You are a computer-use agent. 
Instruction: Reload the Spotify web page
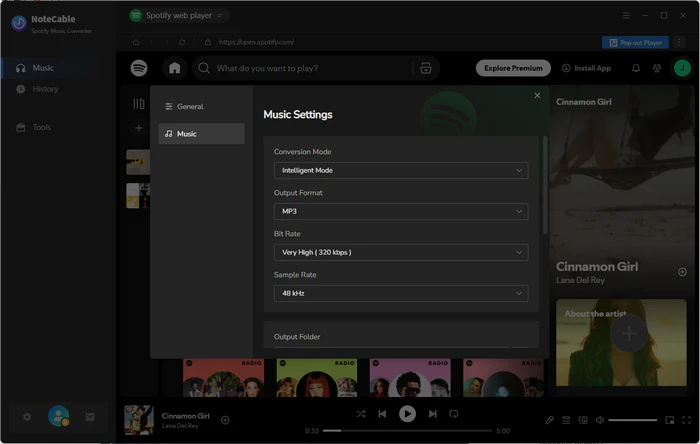click(x=182, y=42)
